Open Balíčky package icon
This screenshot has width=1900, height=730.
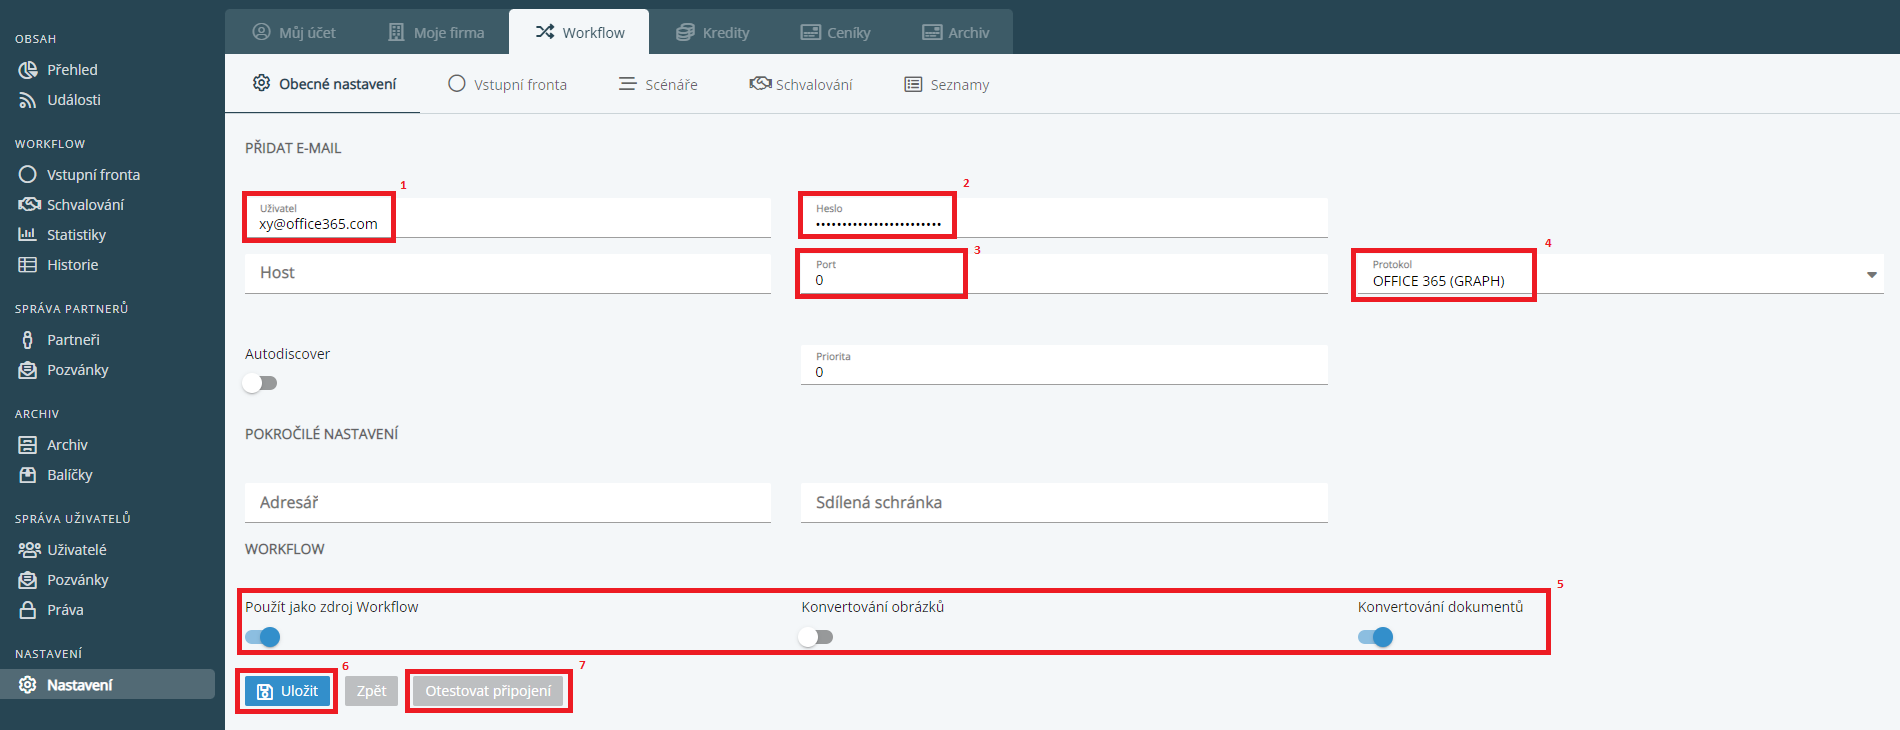(x=28, y=475)
